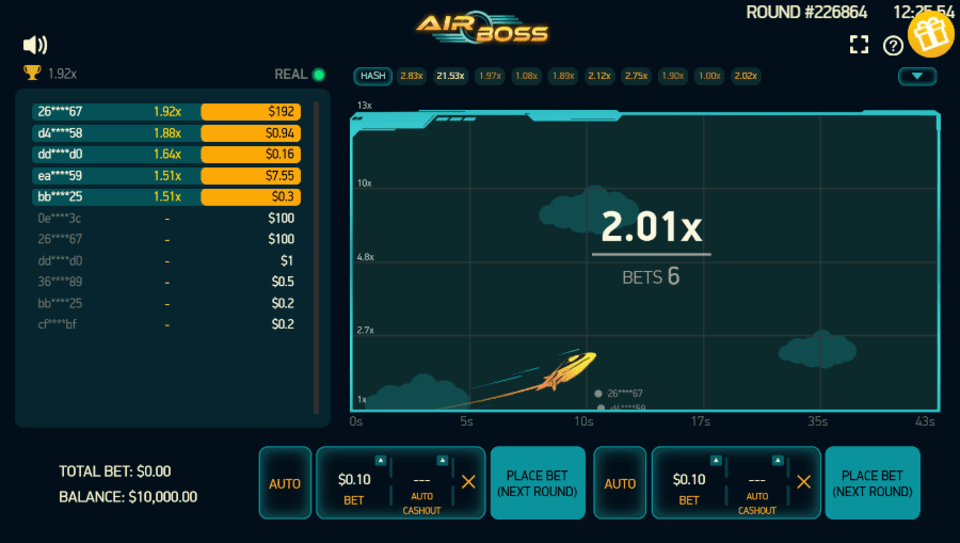Expand the round history dropdown arrow
Screen dimensions: 960x543
click(x=917, y=76)
